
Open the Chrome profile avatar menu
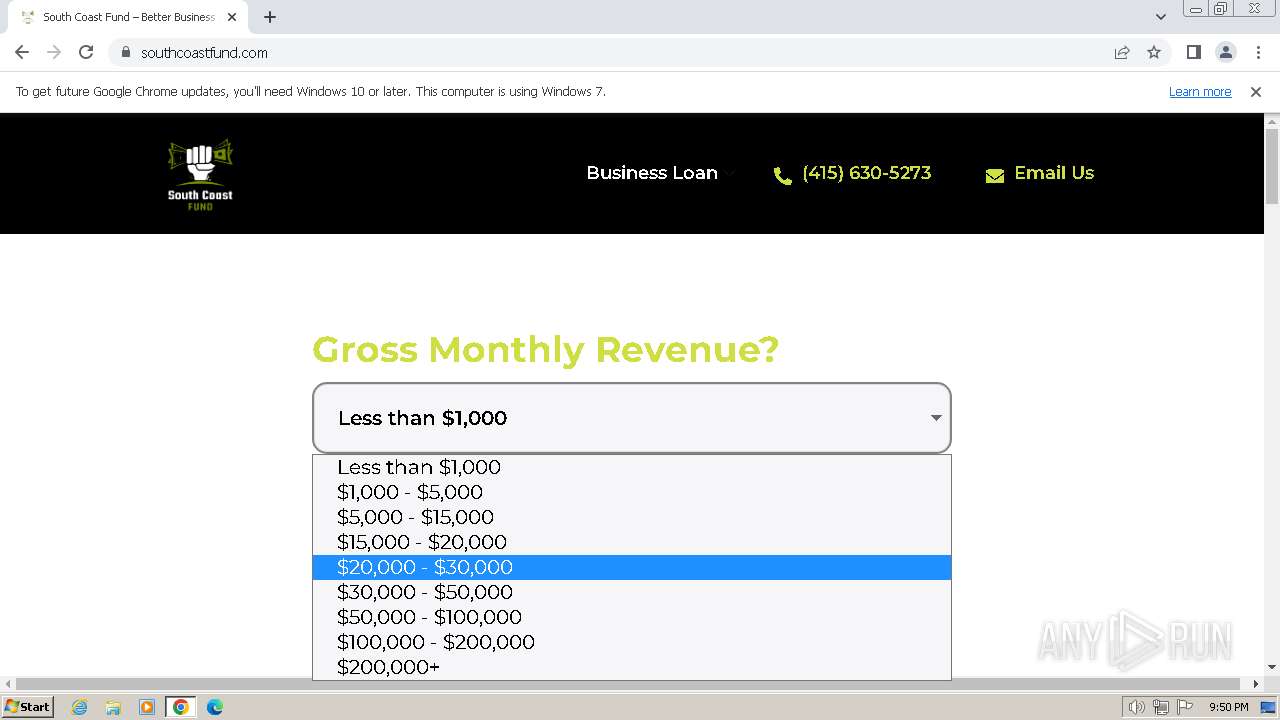click(x=1225, y=53)
